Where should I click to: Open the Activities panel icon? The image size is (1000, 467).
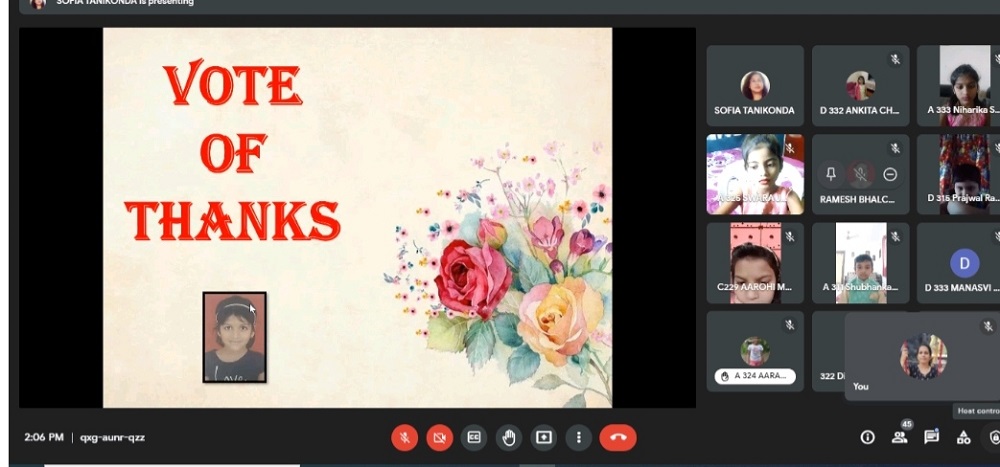tap(963, 437)
